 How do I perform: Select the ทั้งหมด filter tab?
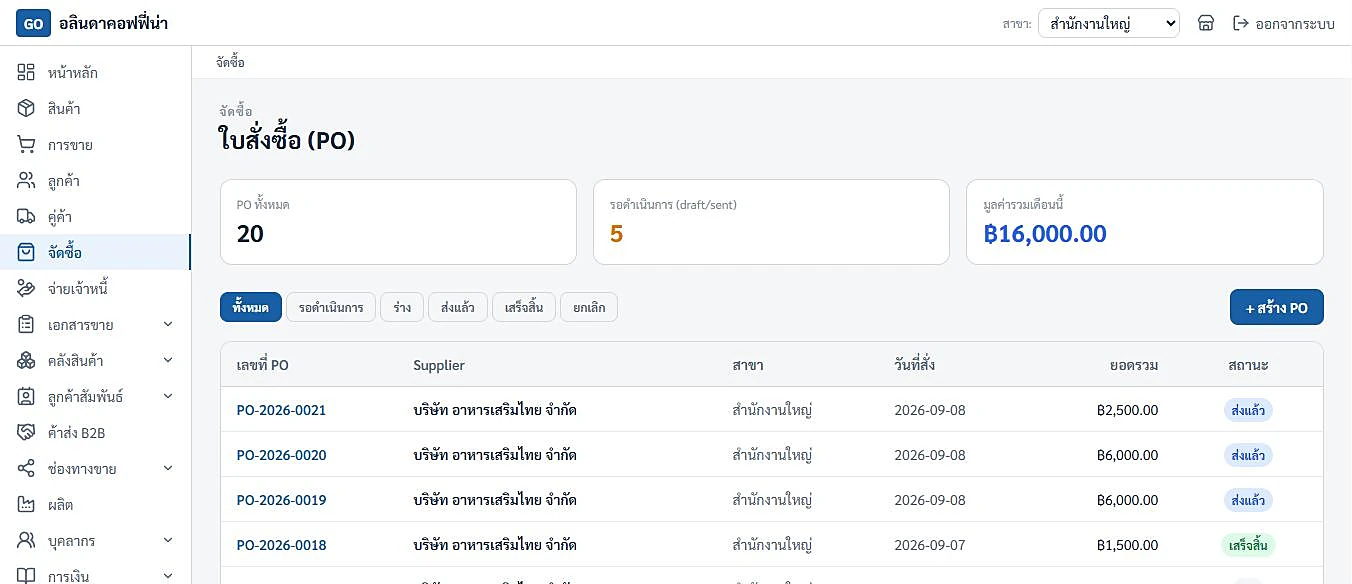pyautogui.click(x=250, y=308)
